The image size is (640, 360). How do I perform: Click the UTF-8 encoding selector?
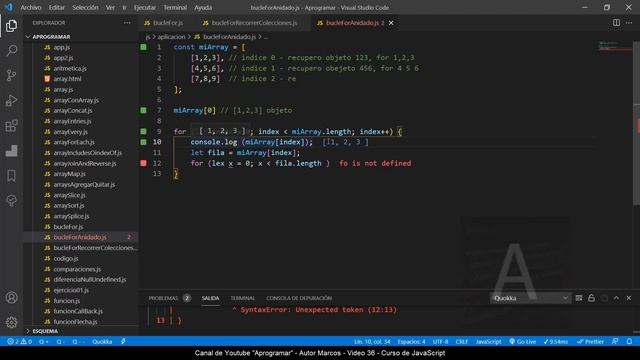pos(440,342)
